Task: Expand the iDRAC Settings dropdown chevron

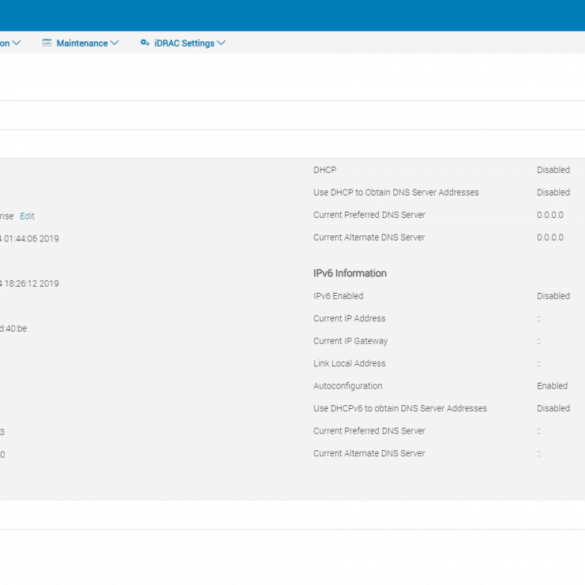Action: [221, 43]
